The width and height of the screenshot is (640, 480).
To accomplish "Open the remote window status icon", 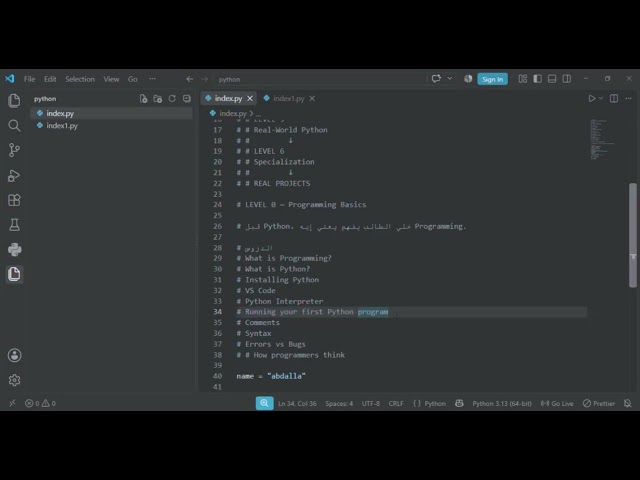I will 12,403.
